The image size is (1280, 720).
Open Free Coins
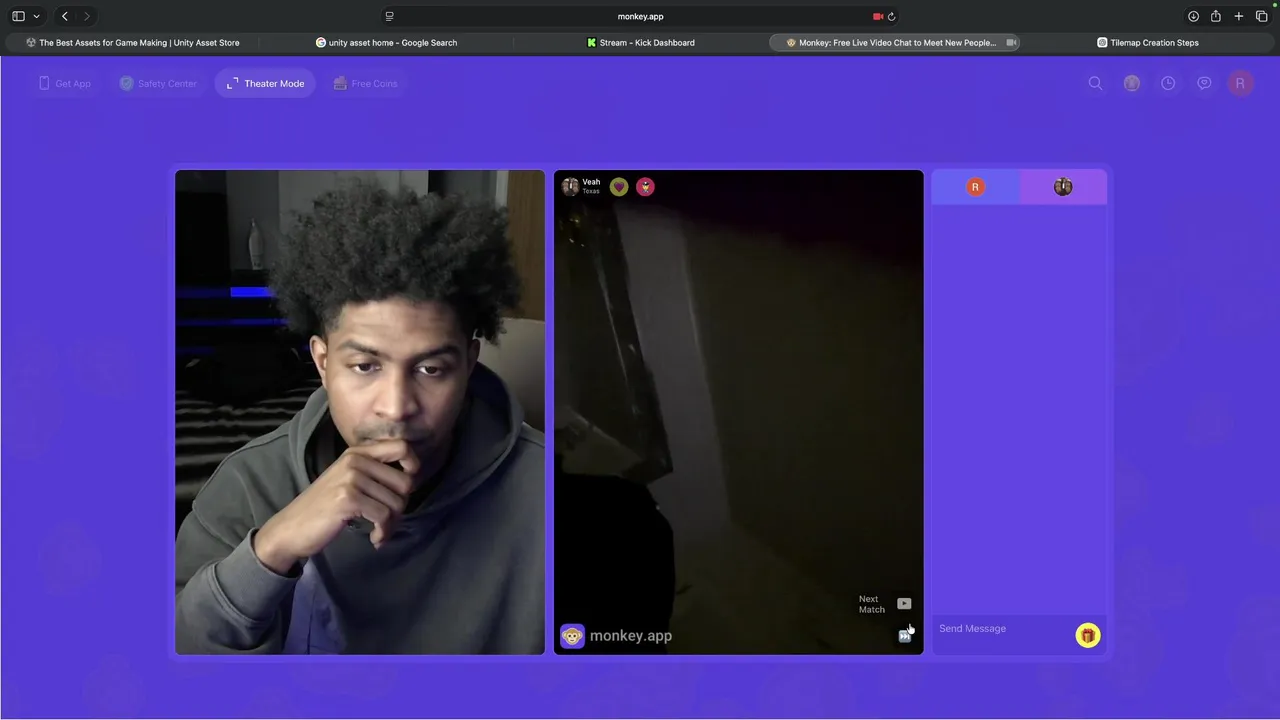tap(365, 84)
